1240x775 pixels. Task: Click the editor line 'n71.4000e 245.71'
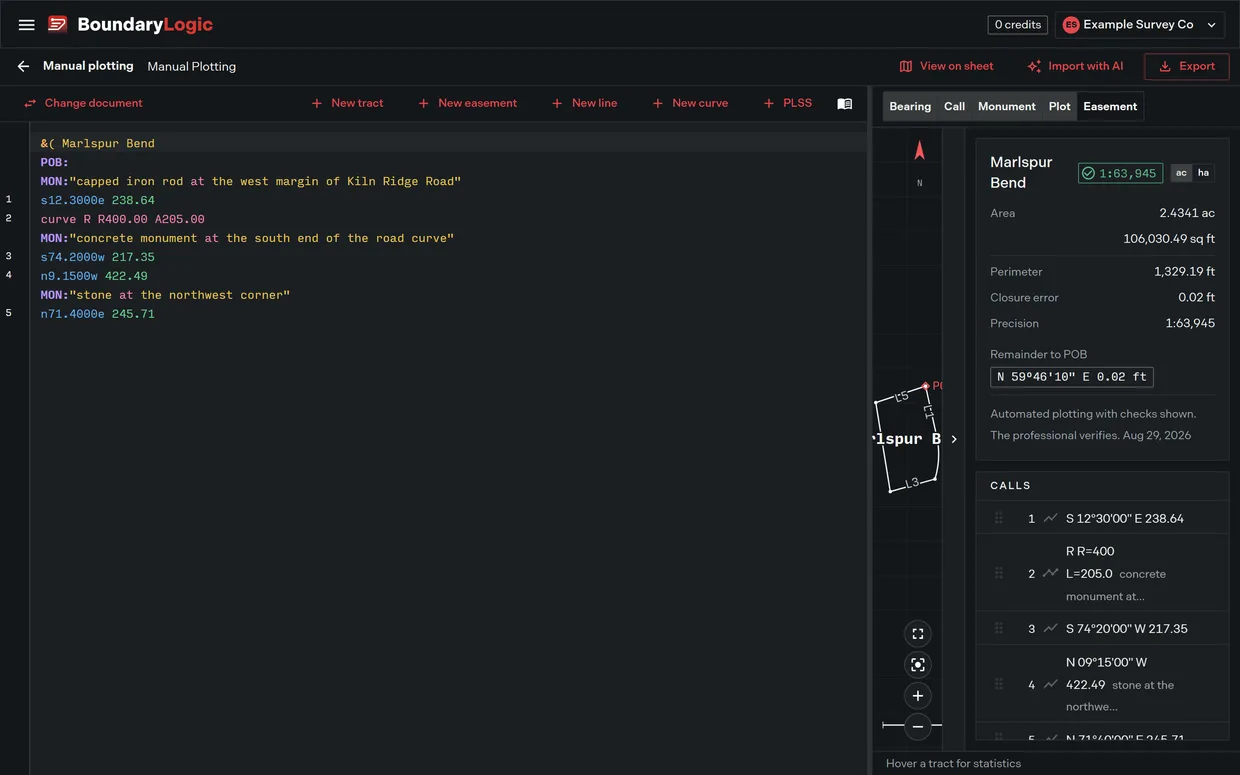[x=98, y=314]
